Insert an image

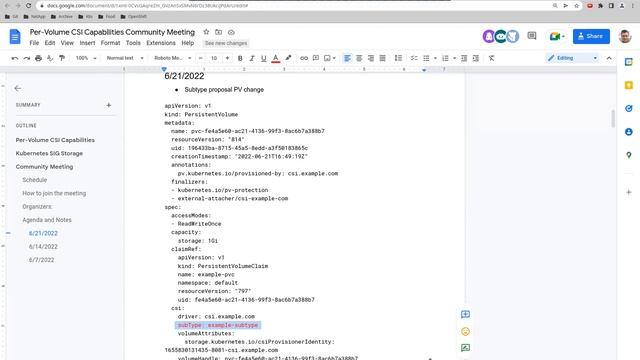327,58
